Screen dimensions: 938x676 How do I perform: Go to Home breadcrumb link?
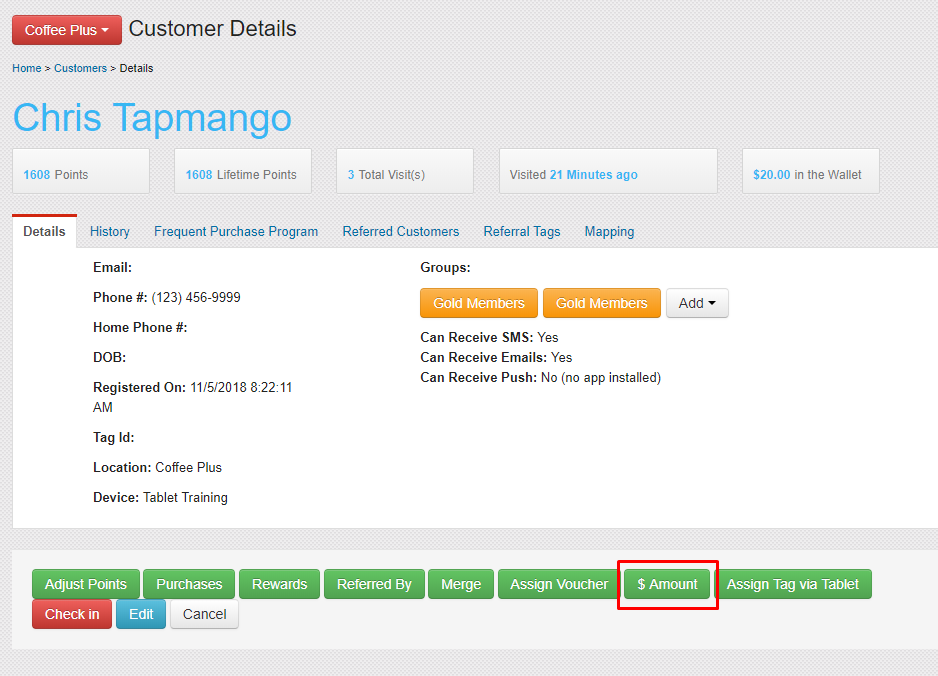click(27, 68)
